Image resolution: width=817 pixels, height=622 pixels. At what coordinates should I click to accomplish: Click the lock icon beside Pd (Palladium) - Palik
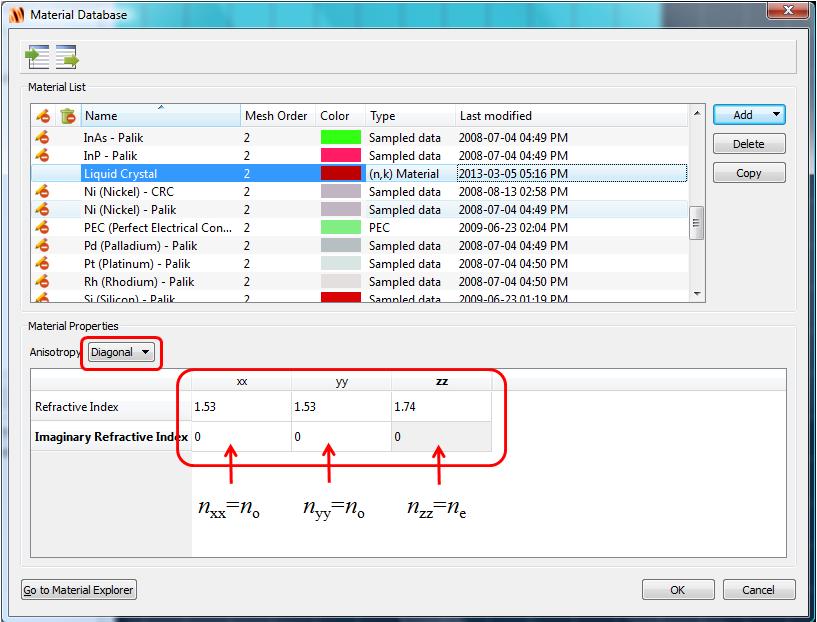coord(42,245)
